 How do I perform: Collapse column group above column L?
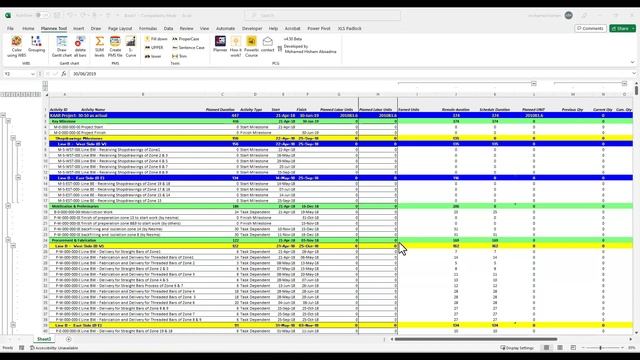(533, 84)
